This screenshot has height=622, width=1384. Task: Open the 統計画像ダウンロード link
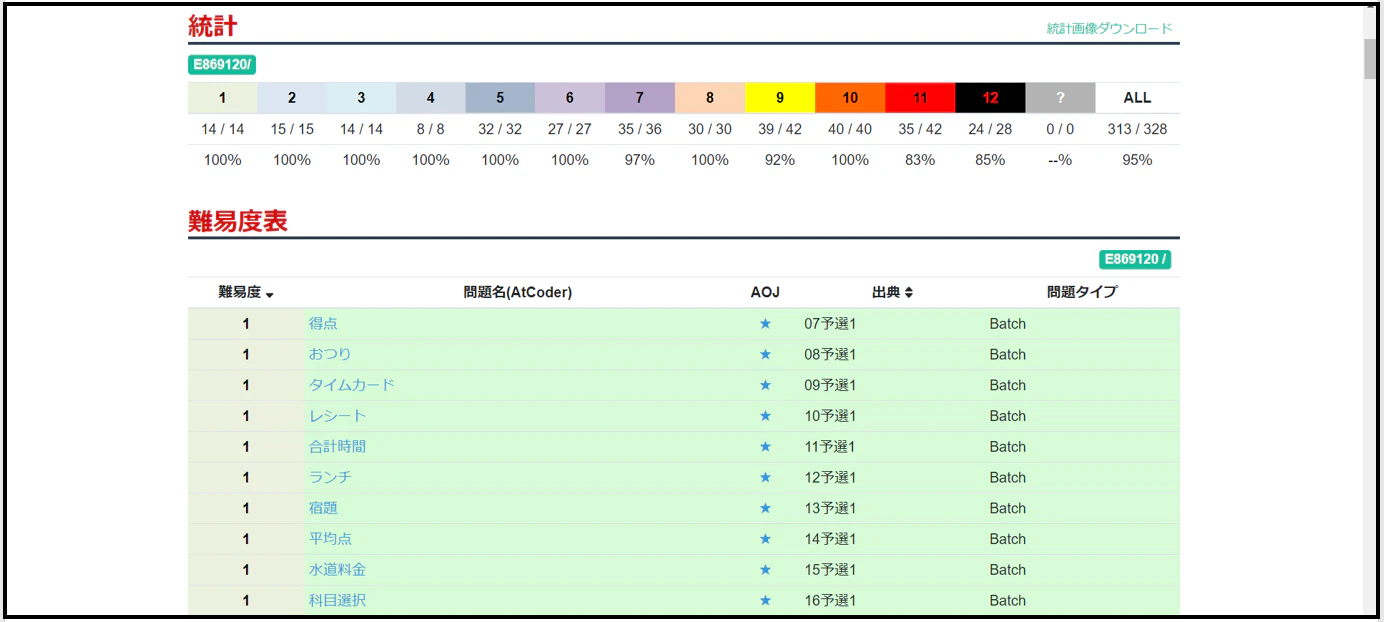(1109, 28)
